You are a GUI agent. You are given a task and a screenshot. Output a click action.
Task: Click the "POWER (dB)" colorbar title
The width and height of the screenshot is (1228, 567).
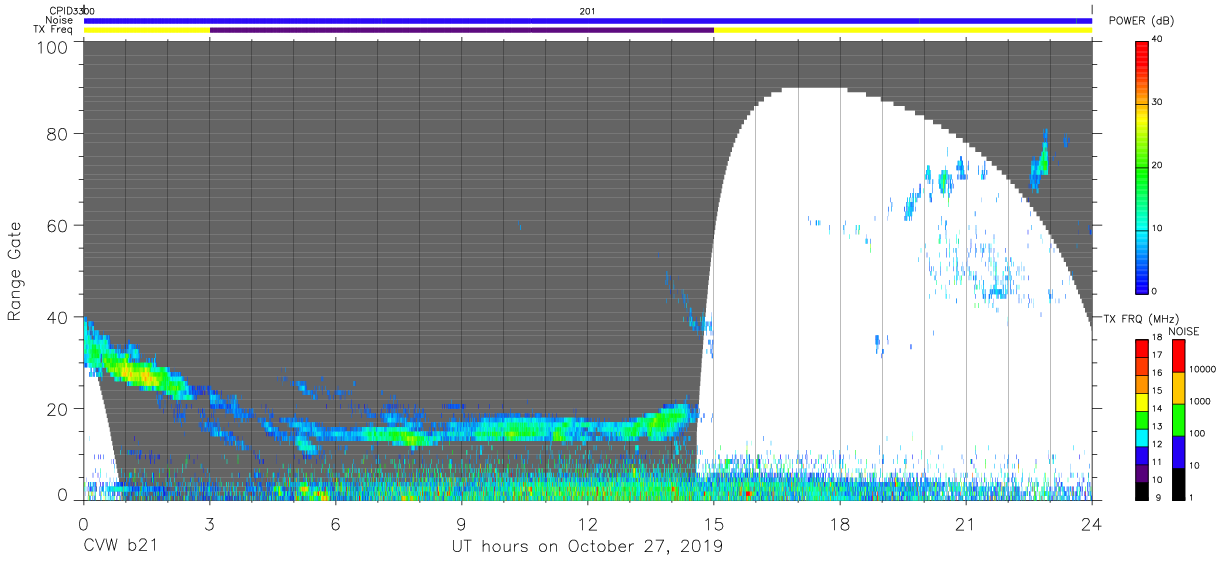tap(1139, 21)
